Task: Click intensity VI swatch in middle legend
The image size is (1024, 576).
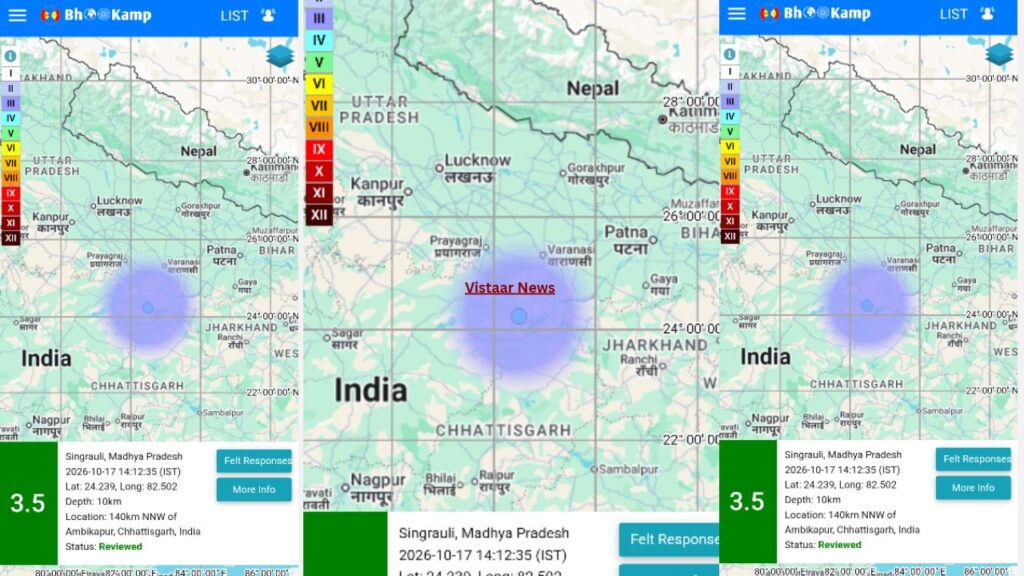Action: [x=319, y=84]
